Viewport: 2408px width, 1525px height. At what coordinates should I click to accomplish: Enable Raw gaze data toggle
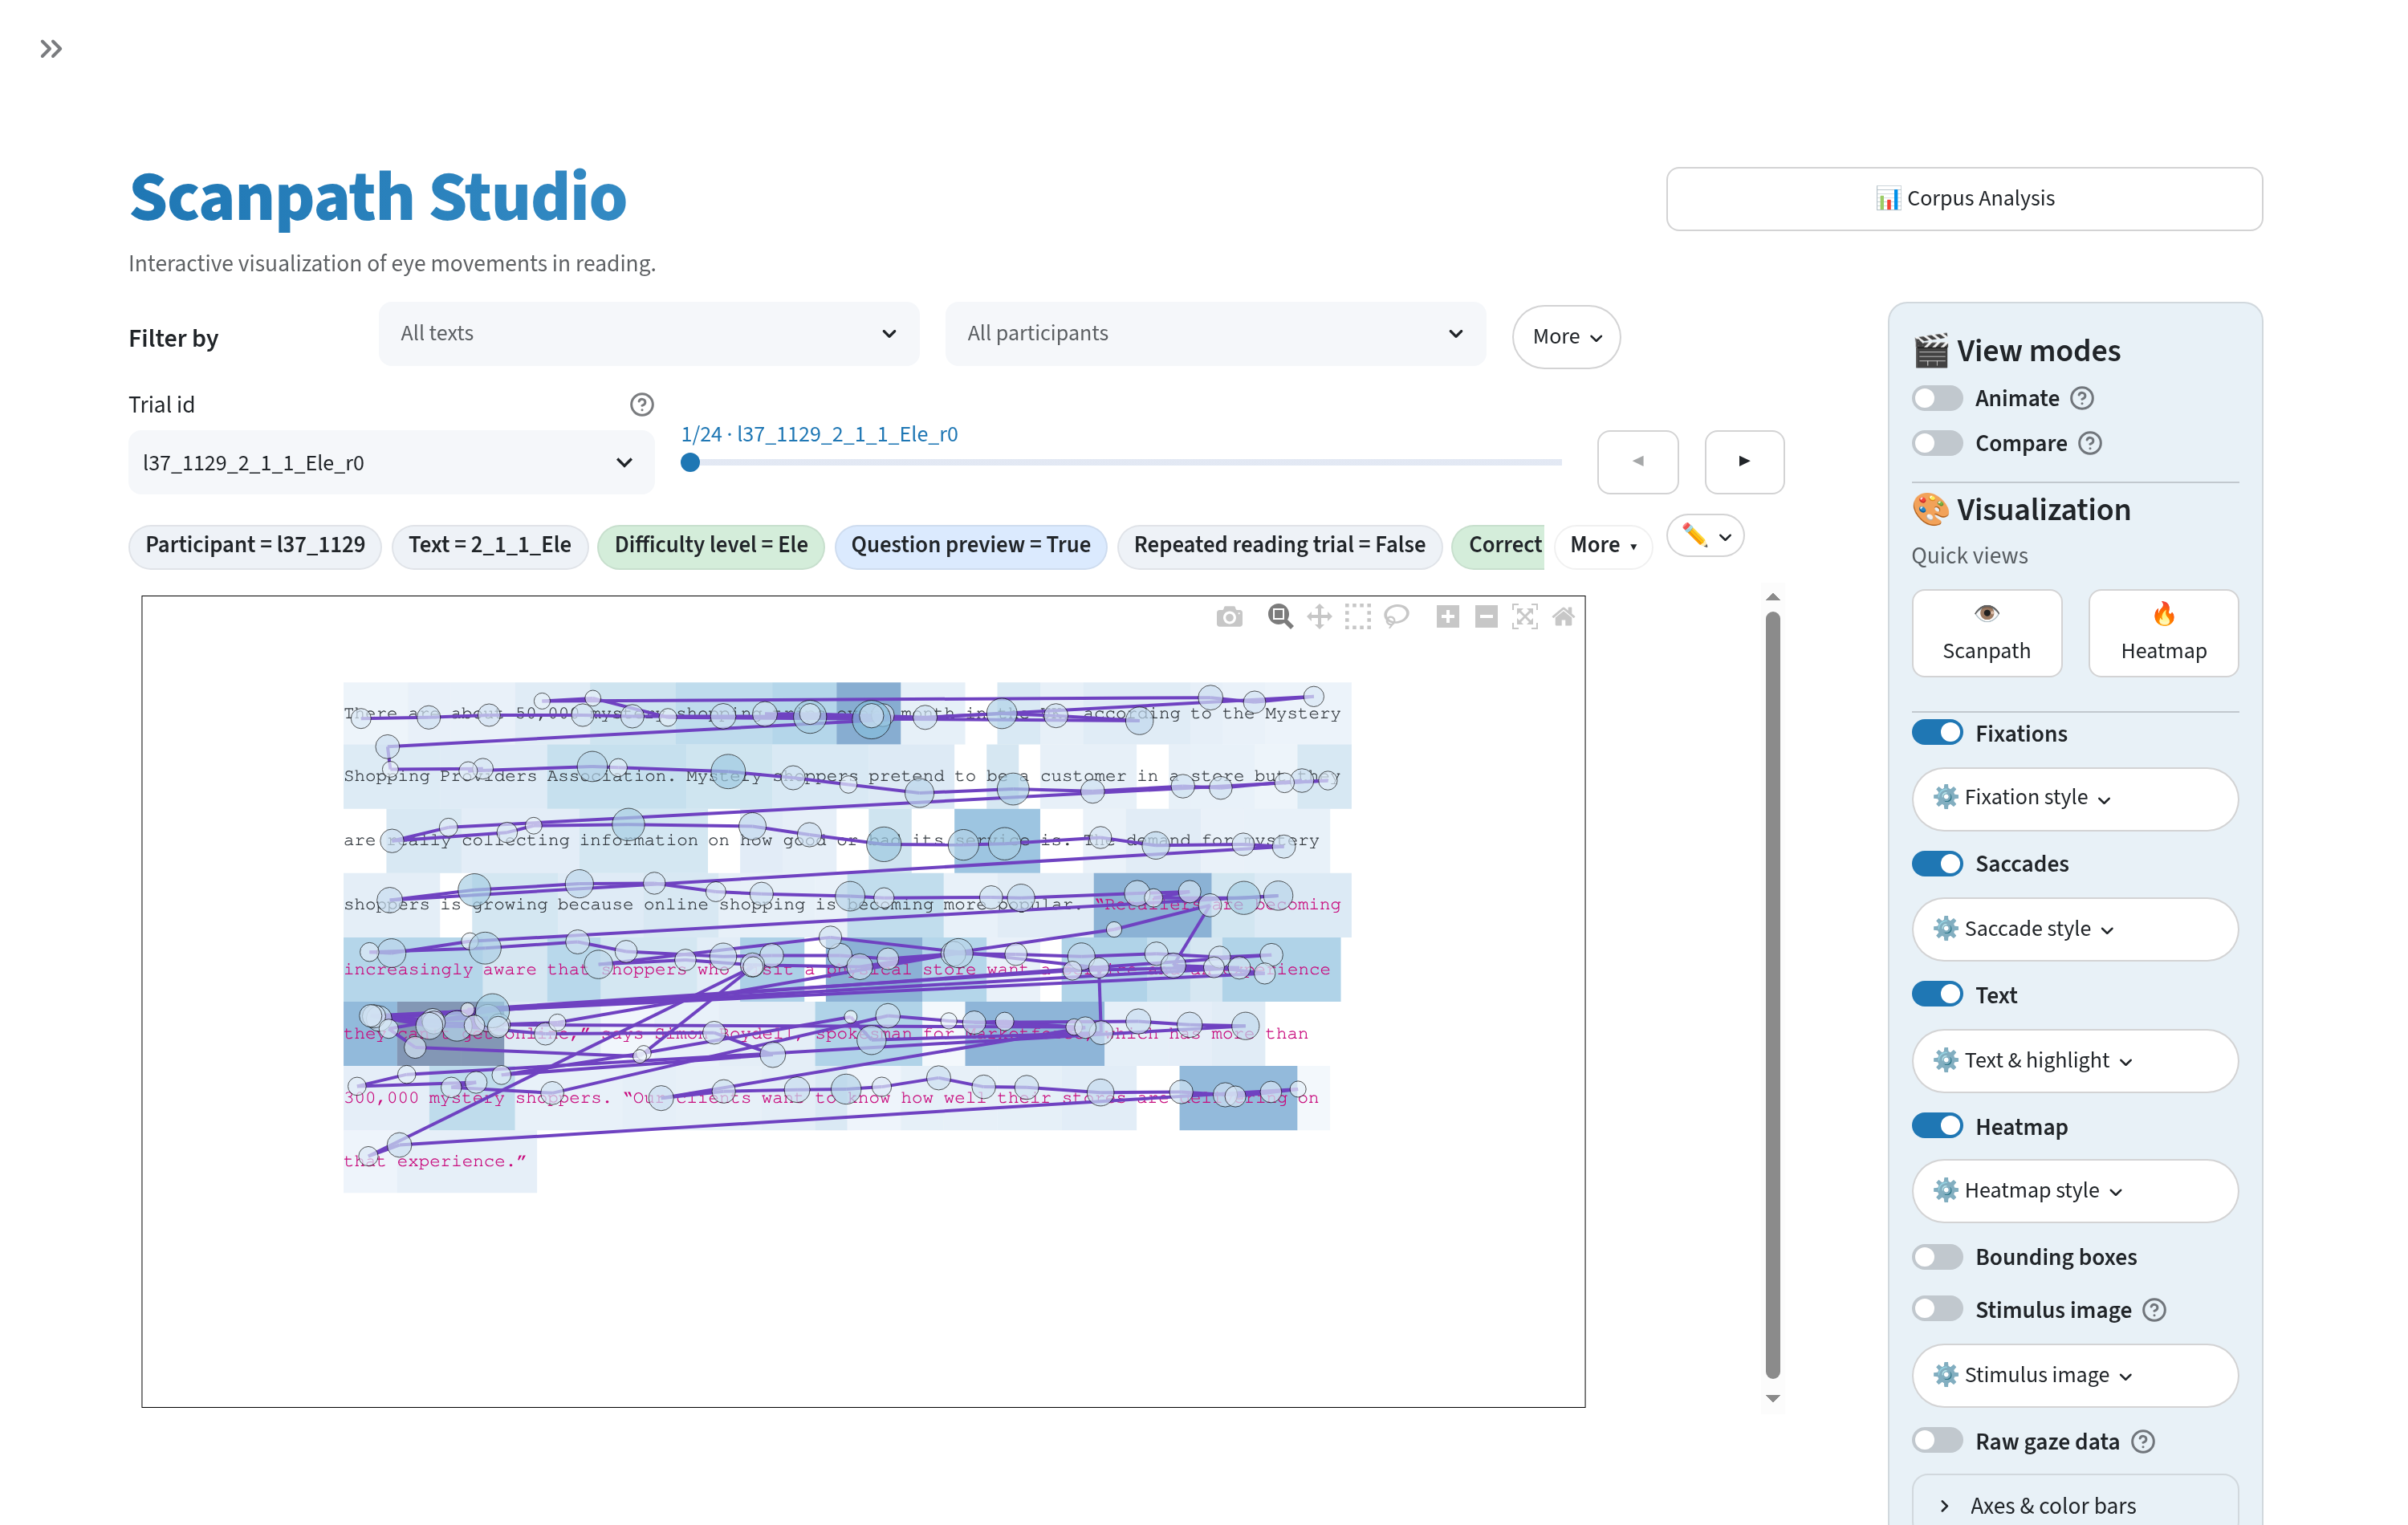point(1937,1441)
